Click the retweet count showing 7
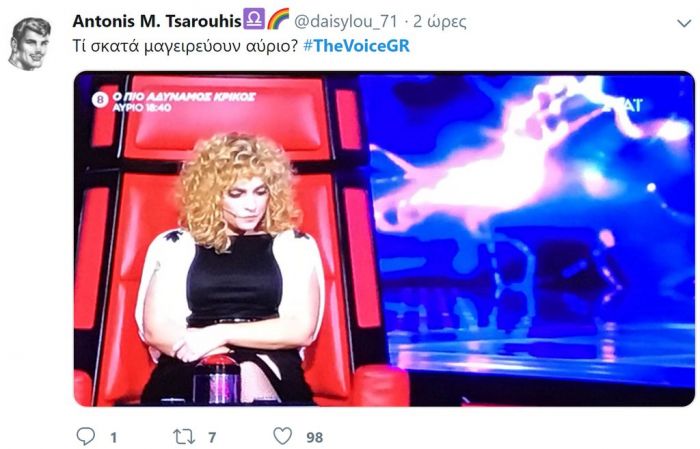Viewport: 700px width, 449px height. coord(212,437)
